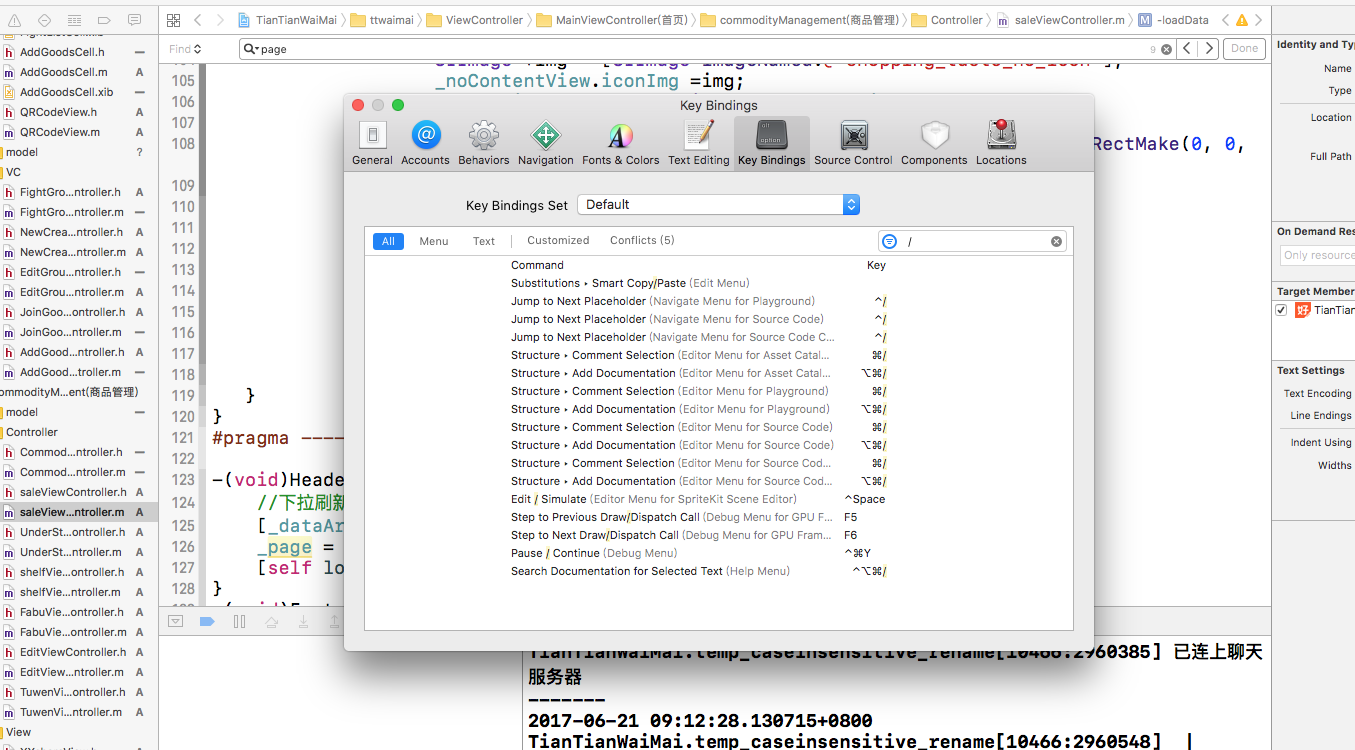The width and height of the screenshot is (1355, 750).
Task: Select the Conflicts (5) filter tab
Action: tap(642, 241)
